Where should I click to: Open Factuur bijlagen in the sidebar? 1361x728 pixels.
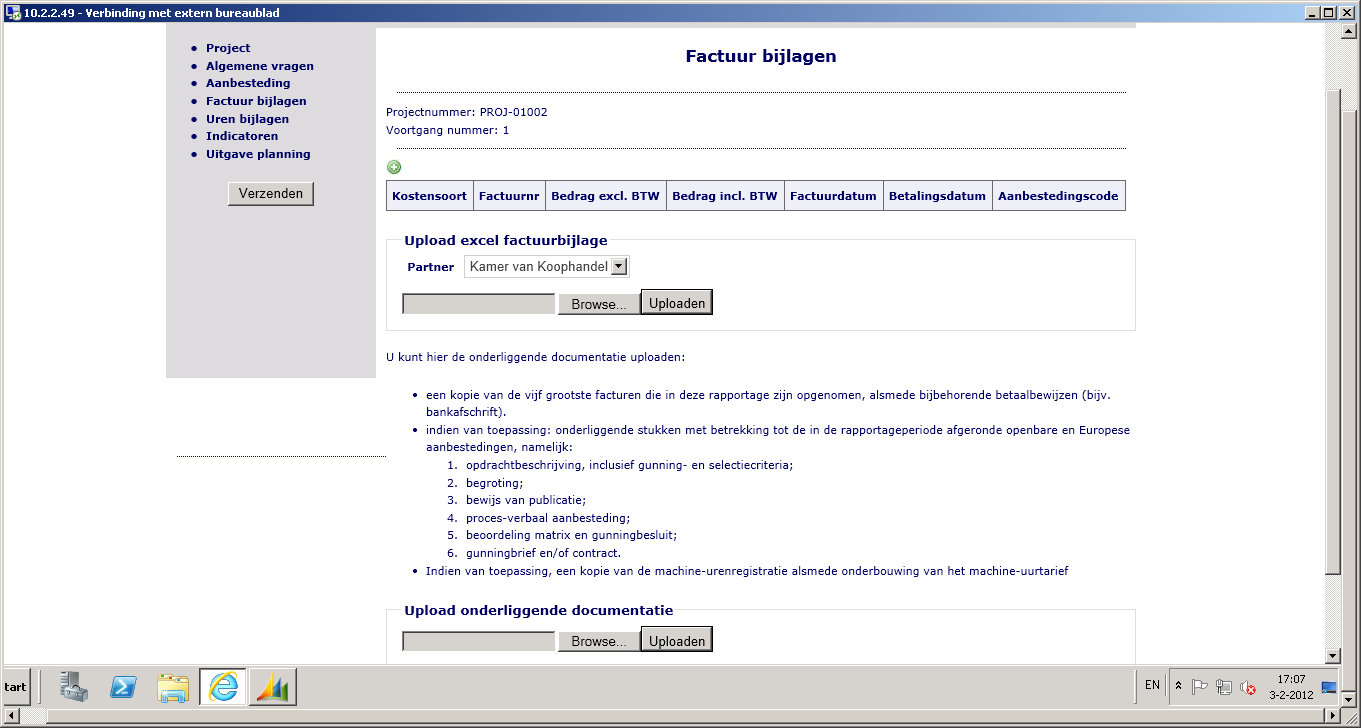pos(256,101)
